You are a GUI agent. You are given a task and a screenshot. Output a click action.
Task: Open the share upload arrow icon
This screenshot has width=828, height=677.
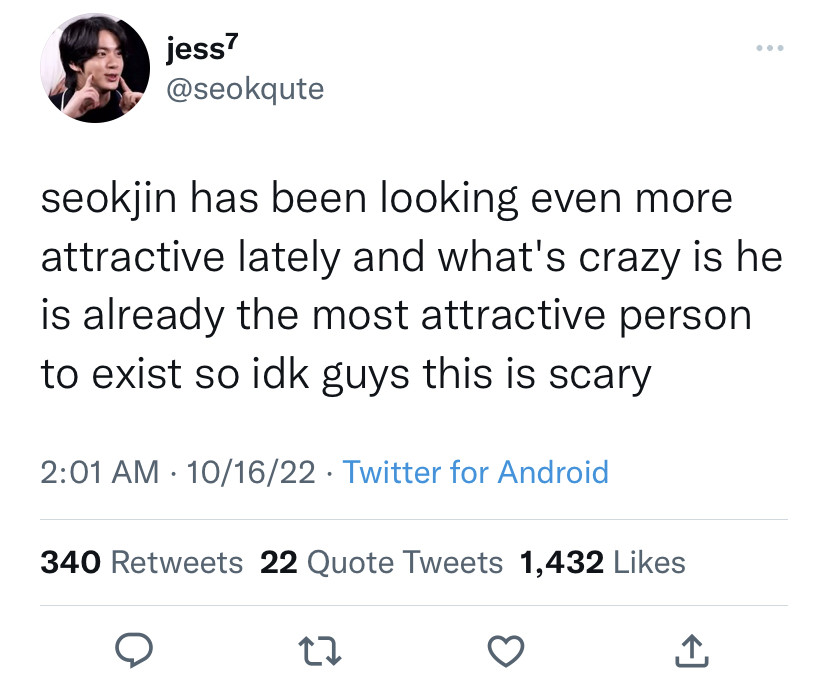point(692,651)
